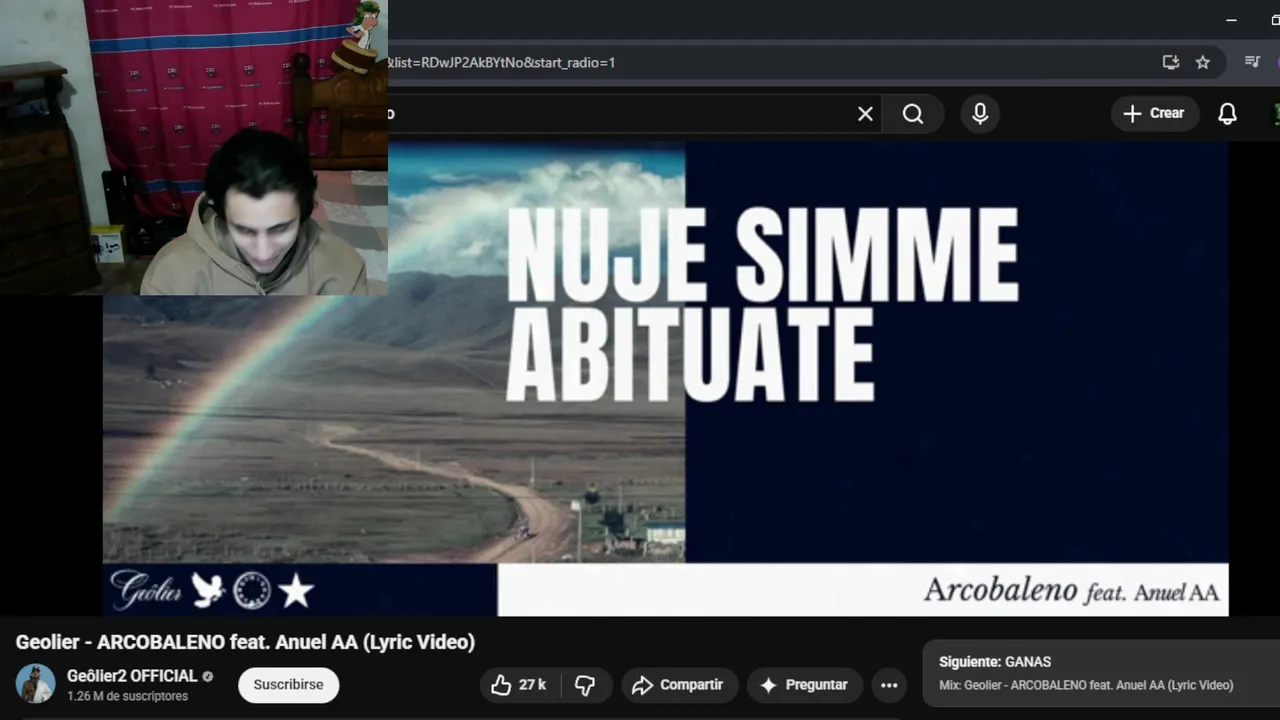The width and height of the screenshot is (1280, 720).
Task: Clear the YouTube search box
Action: (x=865, y=114)
